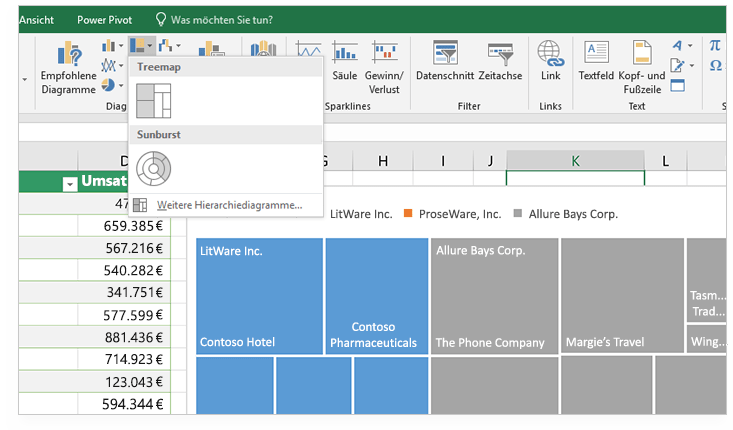Expand the pie chart dropdown arrow
This screenshot has height=430, width=733.
pos(121,85)
